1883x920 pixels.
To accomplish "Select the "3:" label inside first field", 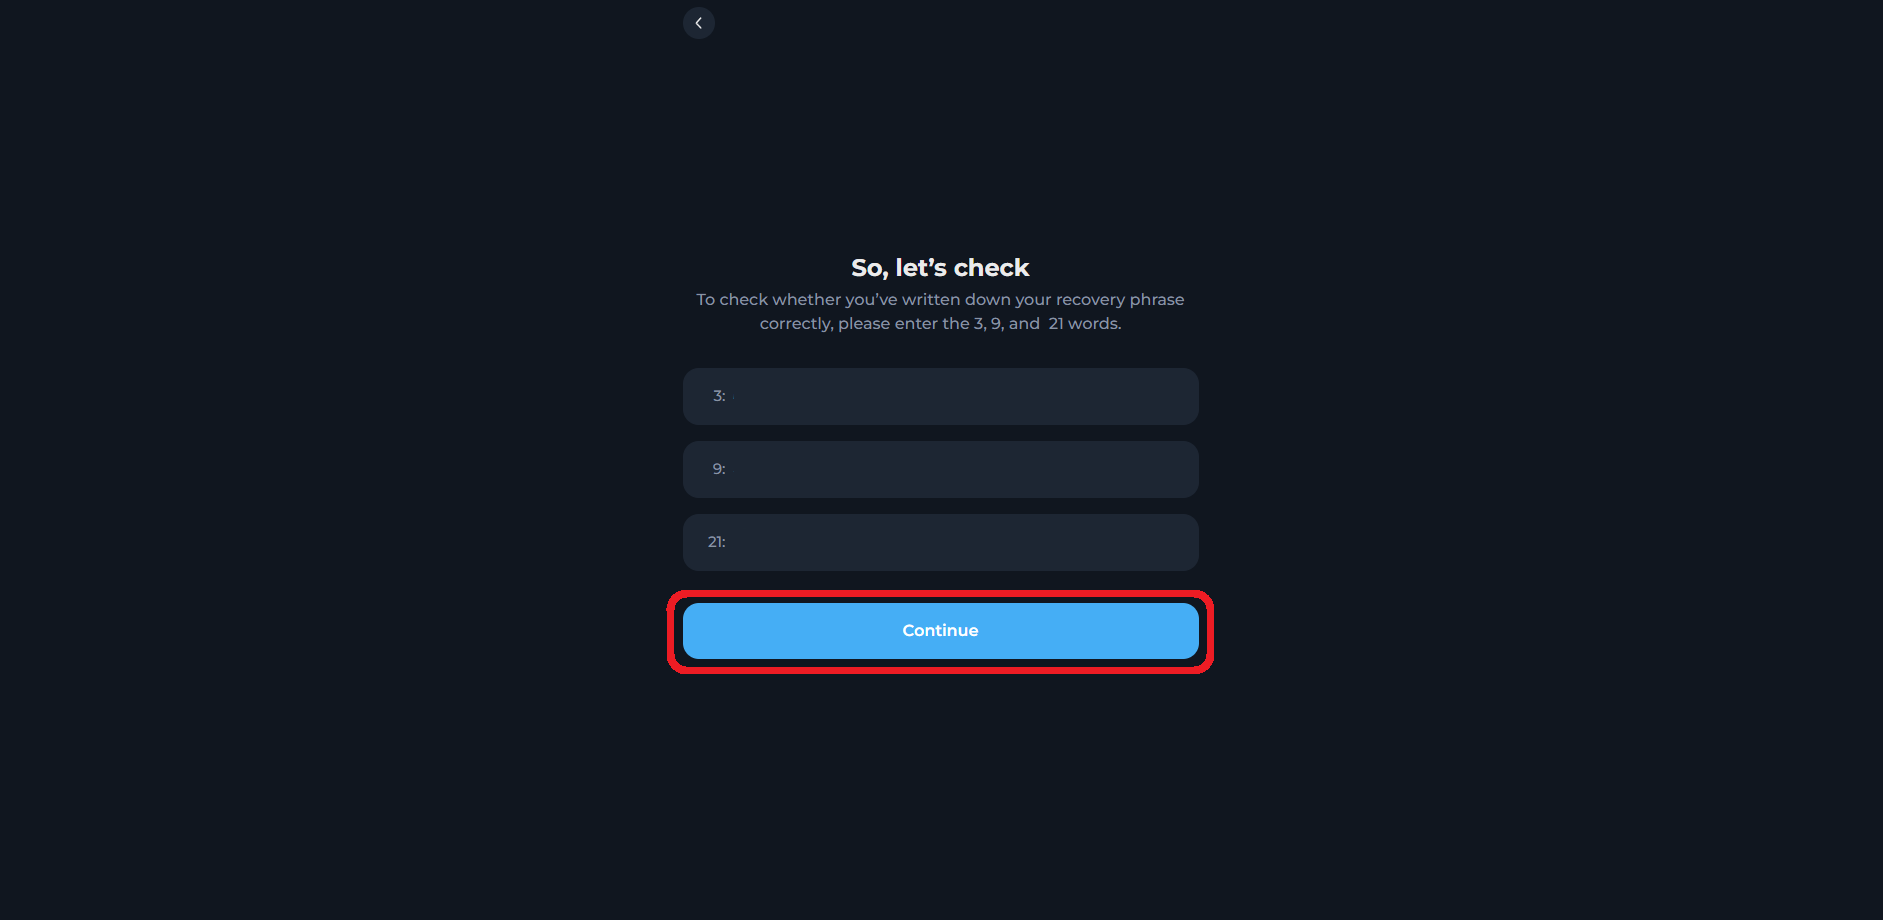I will [719, 396].
